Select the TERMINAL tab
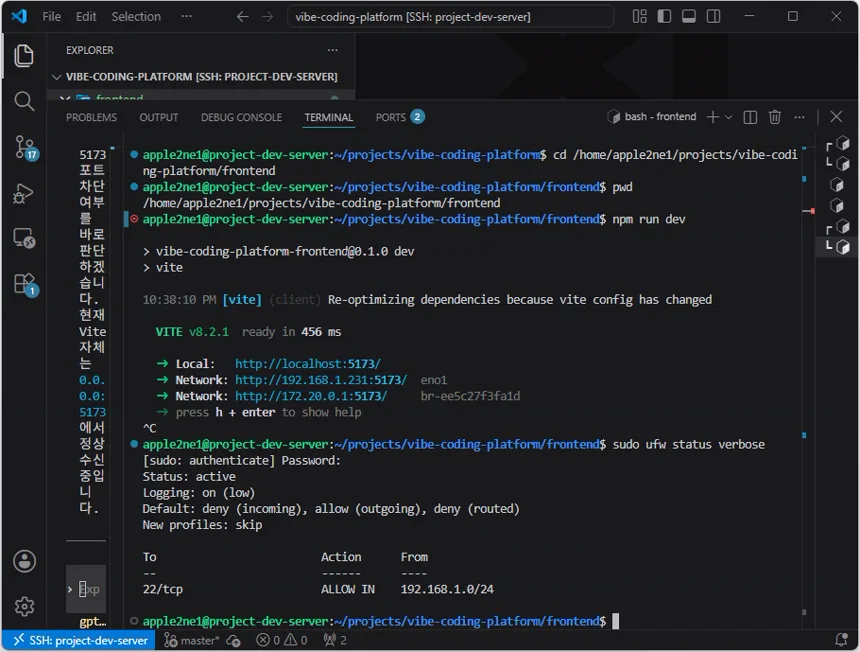 click(329, 117)
